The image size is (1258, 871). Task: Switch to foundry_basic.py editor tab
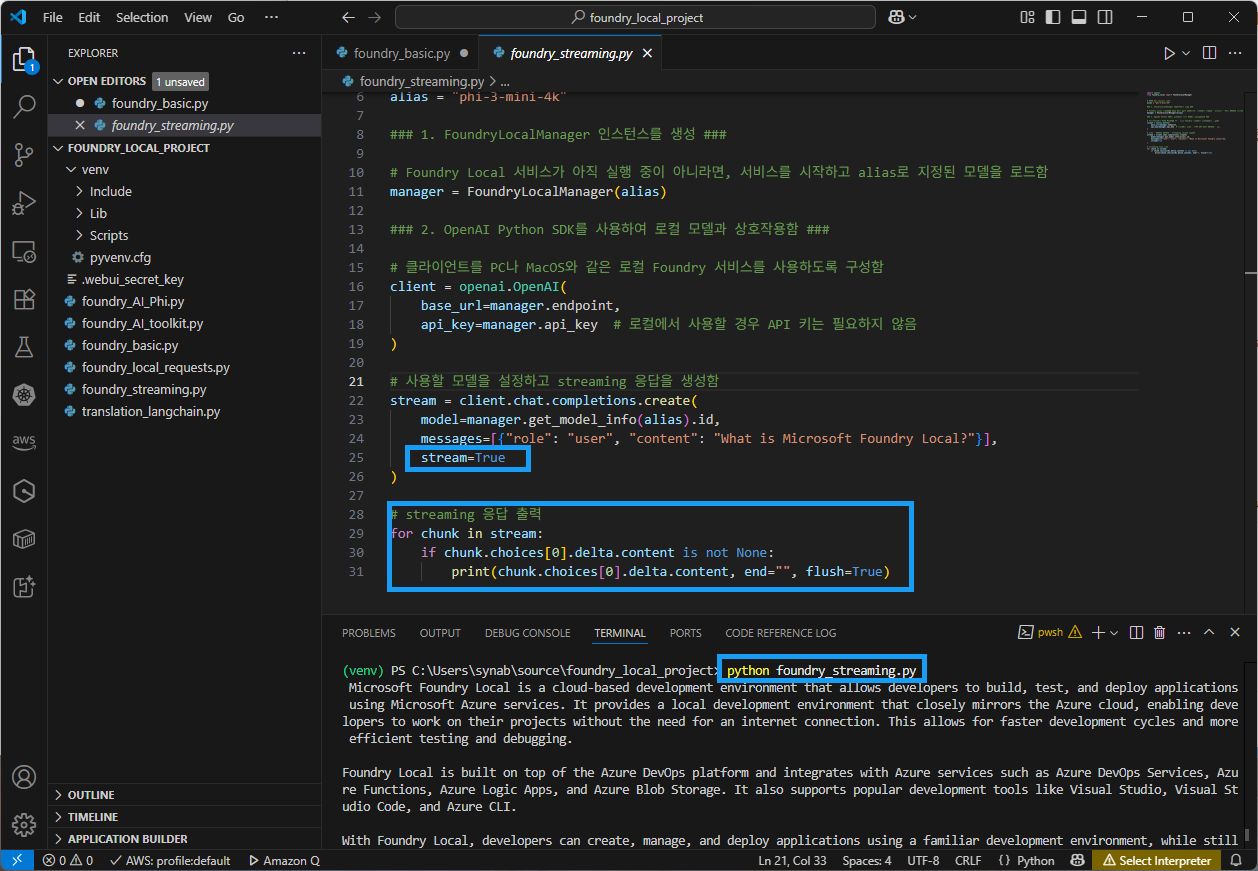tap(401, 53)
